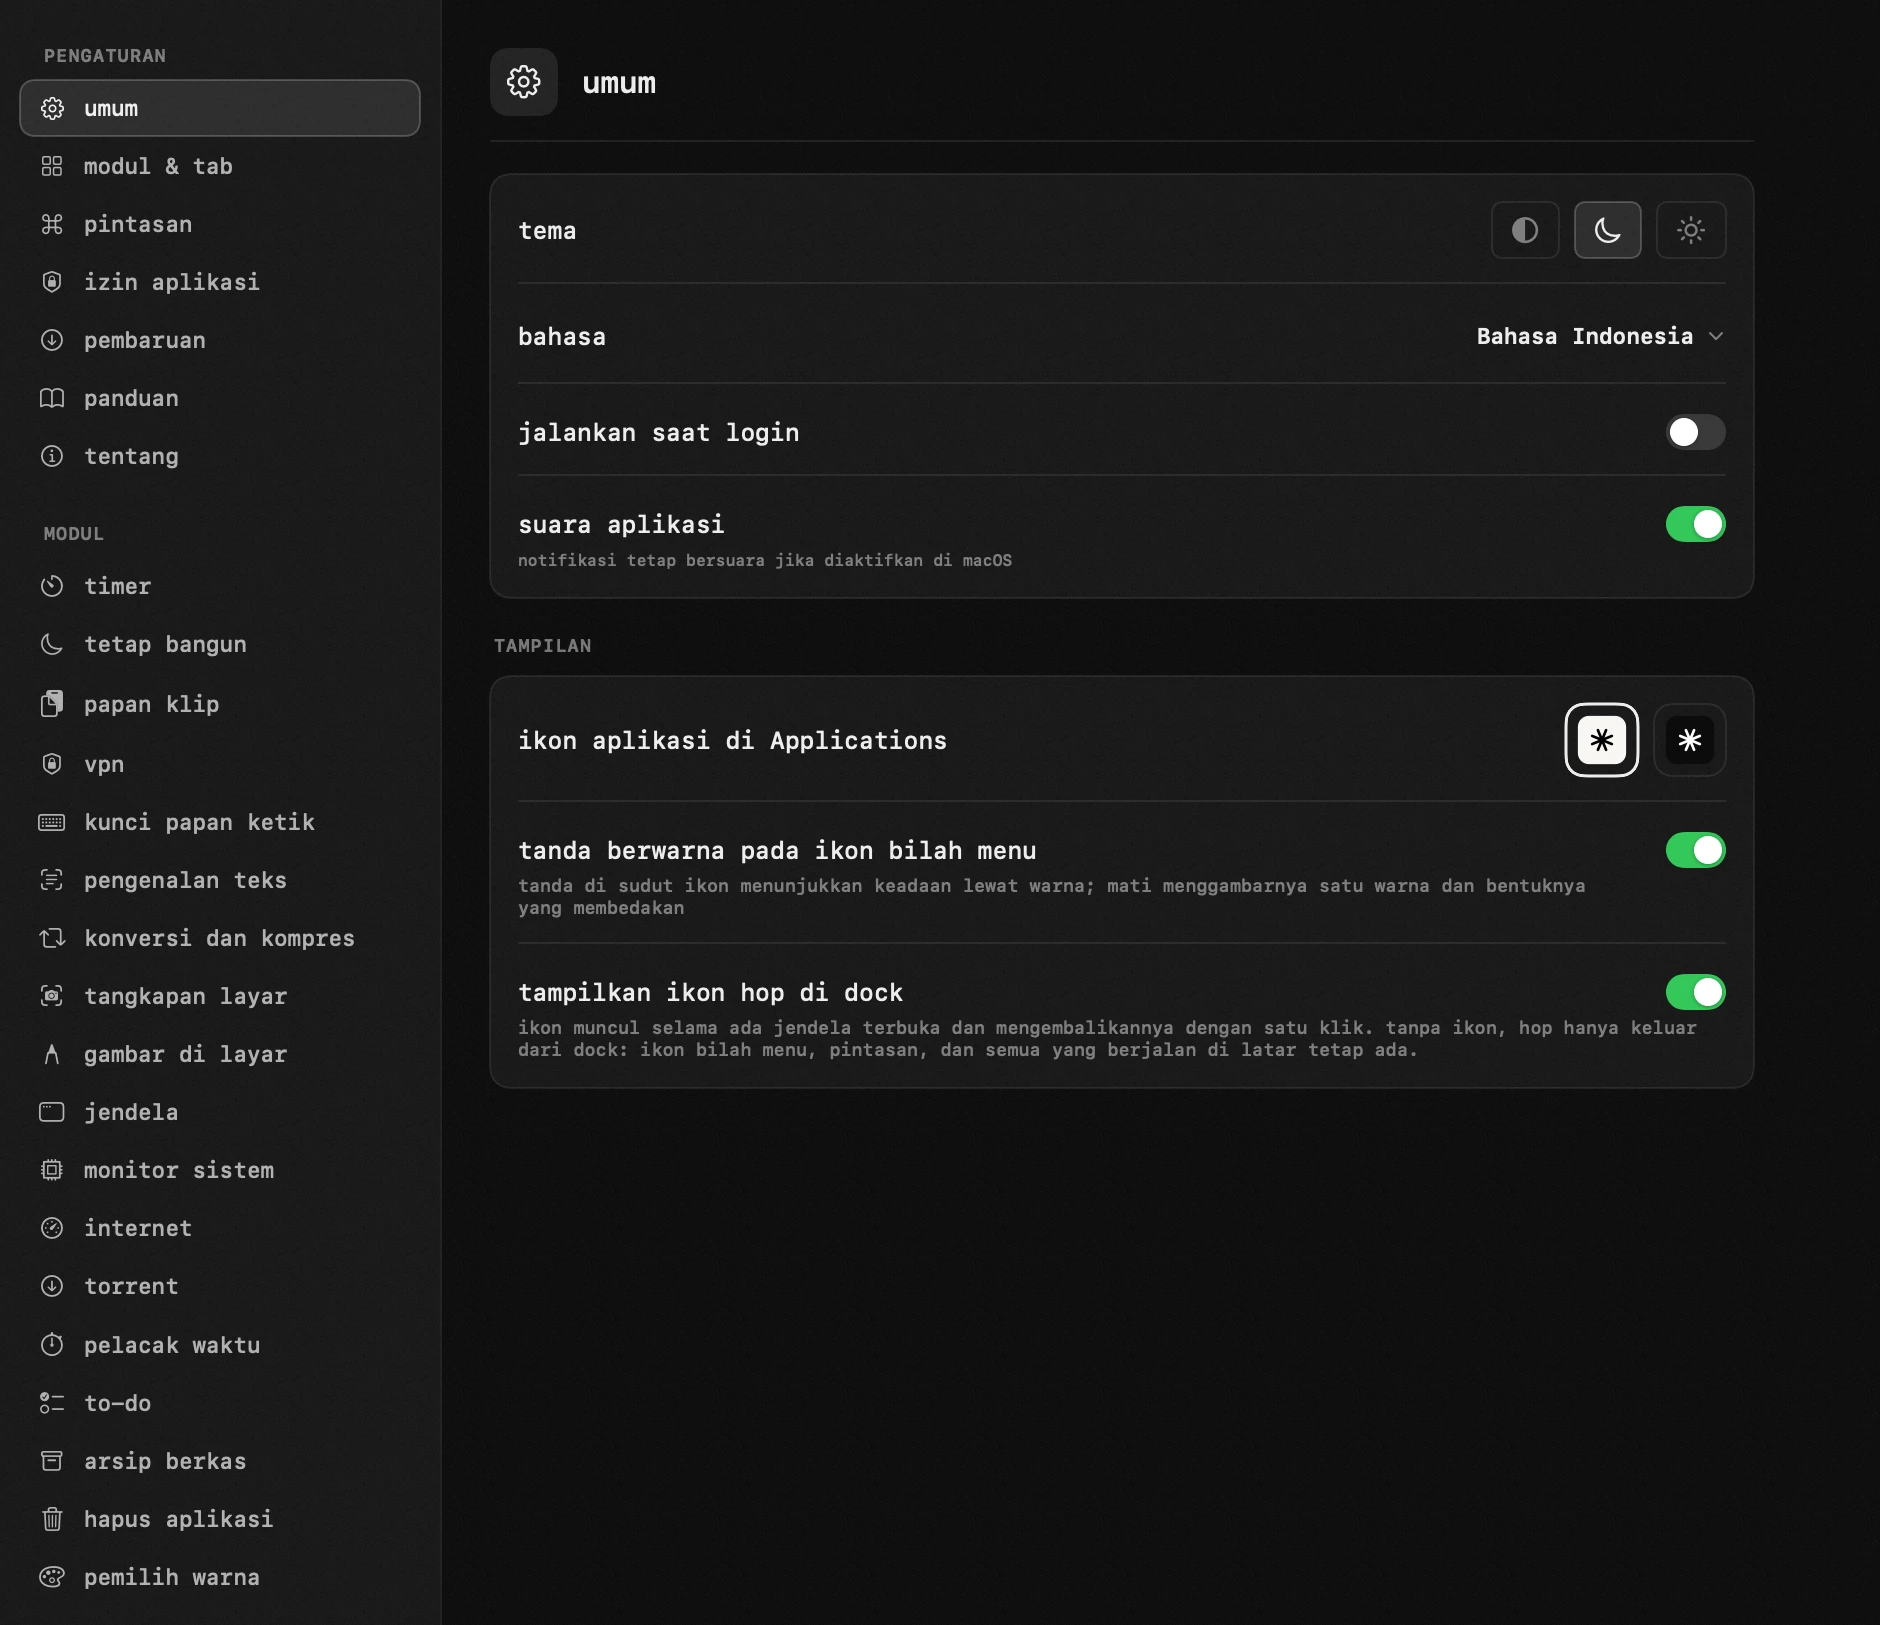Click the pengenalan teks scan icon
The width and height of the screenshot is (1880, 1625).
(52, 880)
